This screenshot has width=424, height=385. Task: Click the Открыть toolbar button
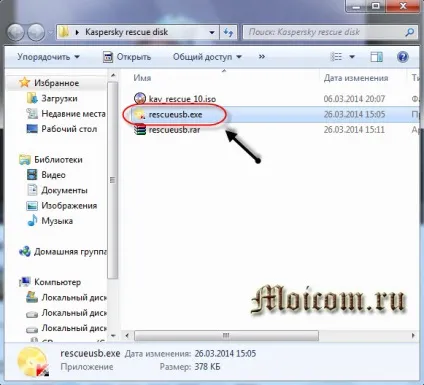click(127, 57)
